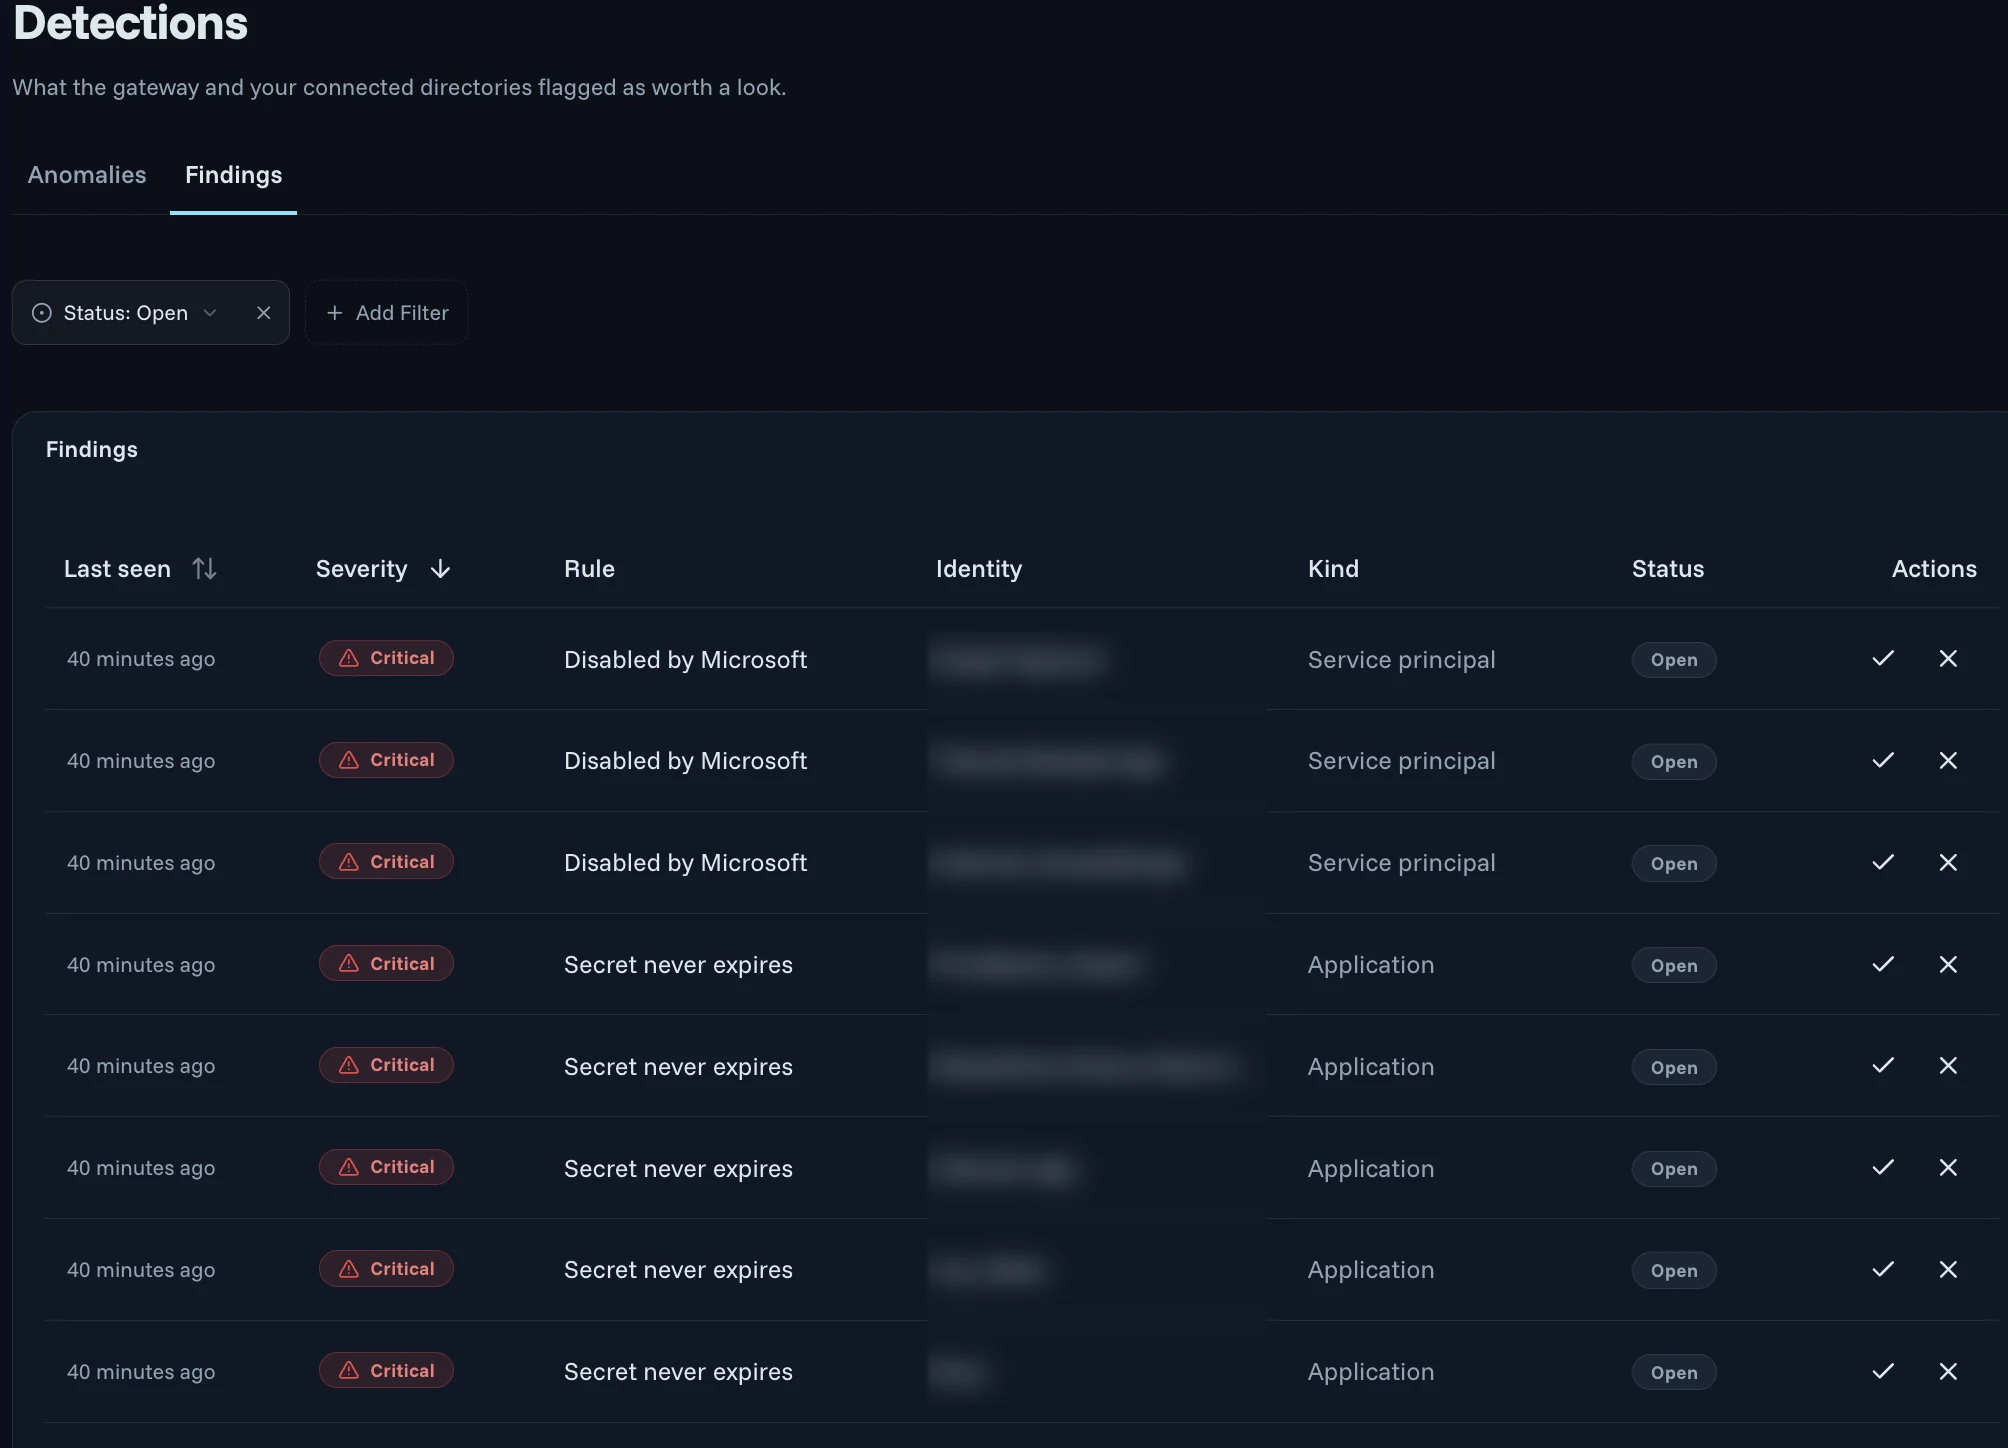Click the checkmark on the second Disabled by Microsoft row
Screen dimensions: 2008x1448
1883,760
